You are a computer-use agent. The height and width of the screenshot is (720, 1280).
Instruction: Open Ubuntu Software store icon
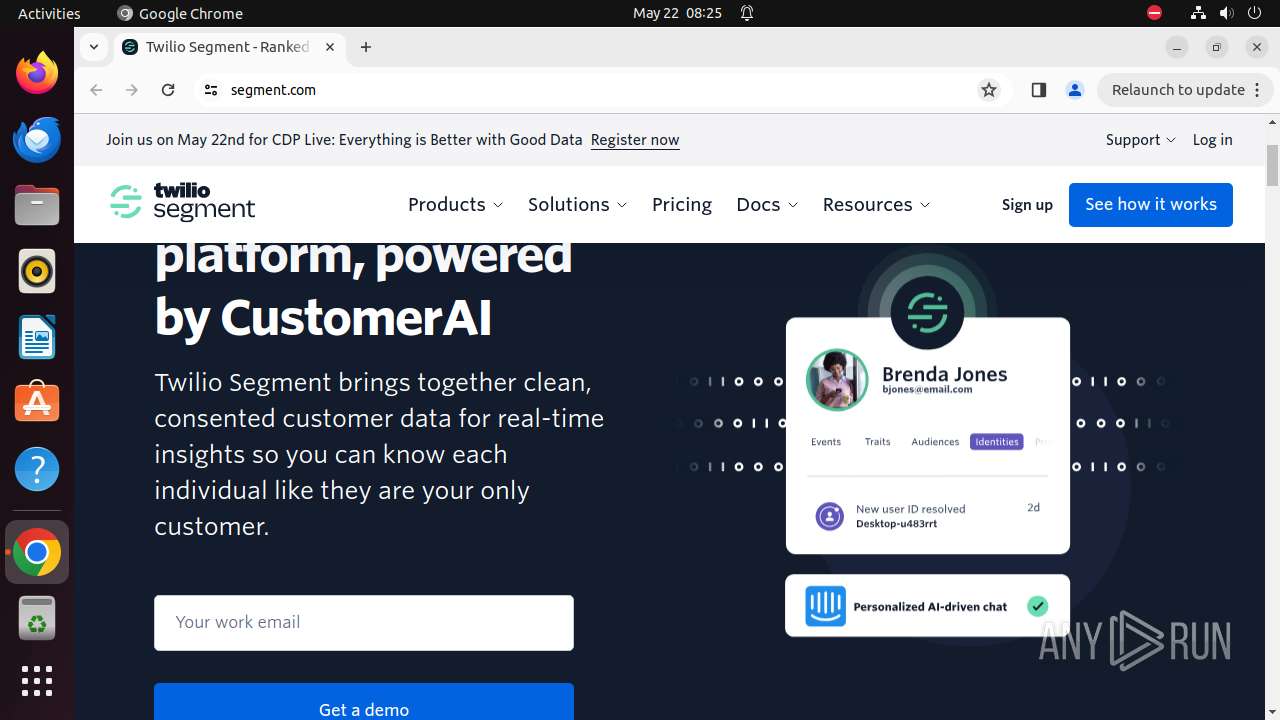[x=37, y=403]
